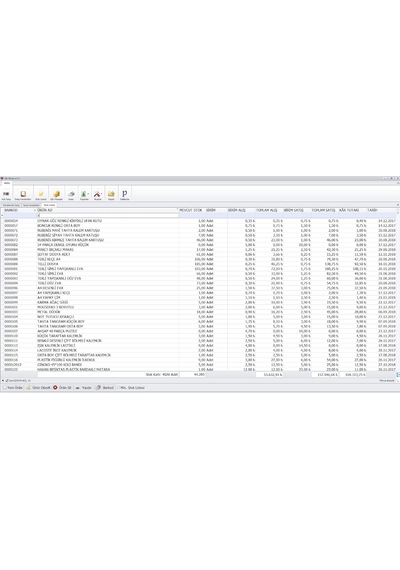Image resolution: width=400 pixels, height=570 pixels.
Task: Open Stok Listesi toolbar icon
Action: click(x=41, y=195)
